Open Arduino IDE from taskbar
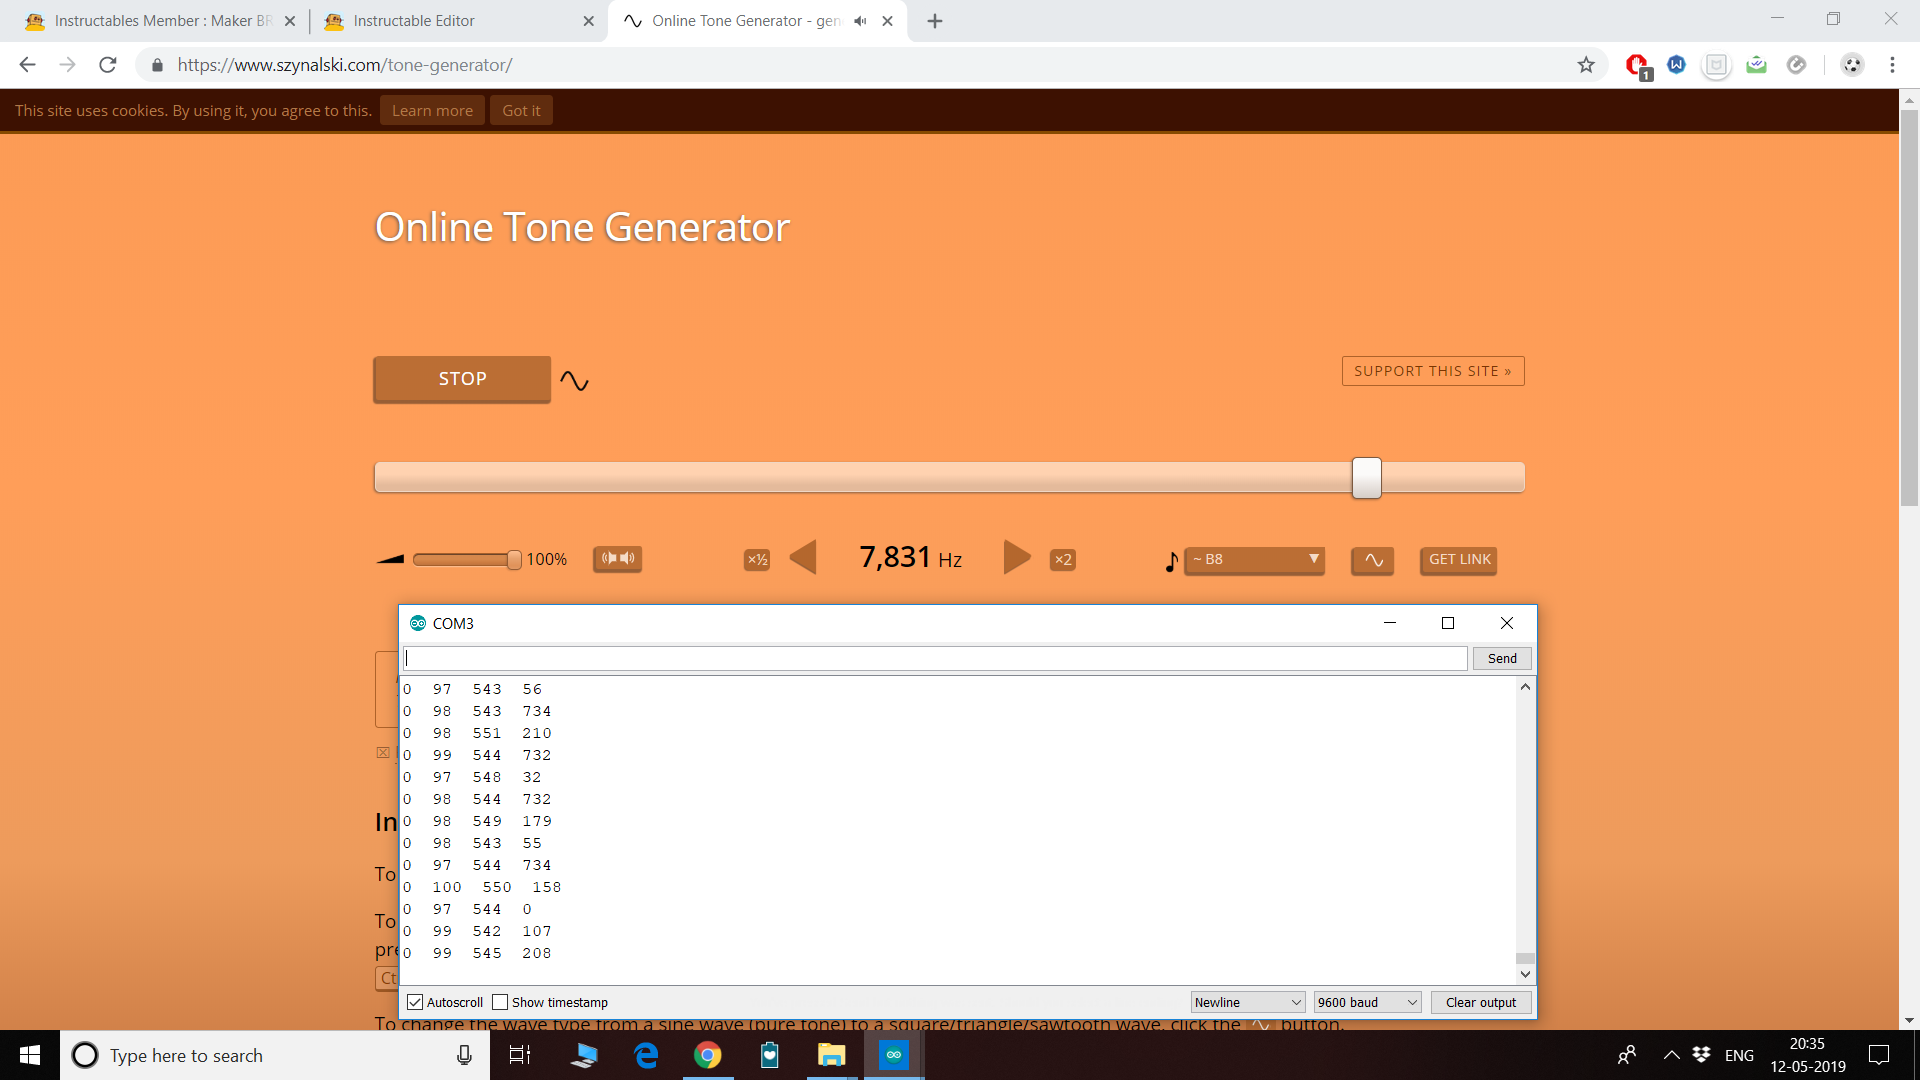1920x1080 pixels. (x=894, y=1055)
